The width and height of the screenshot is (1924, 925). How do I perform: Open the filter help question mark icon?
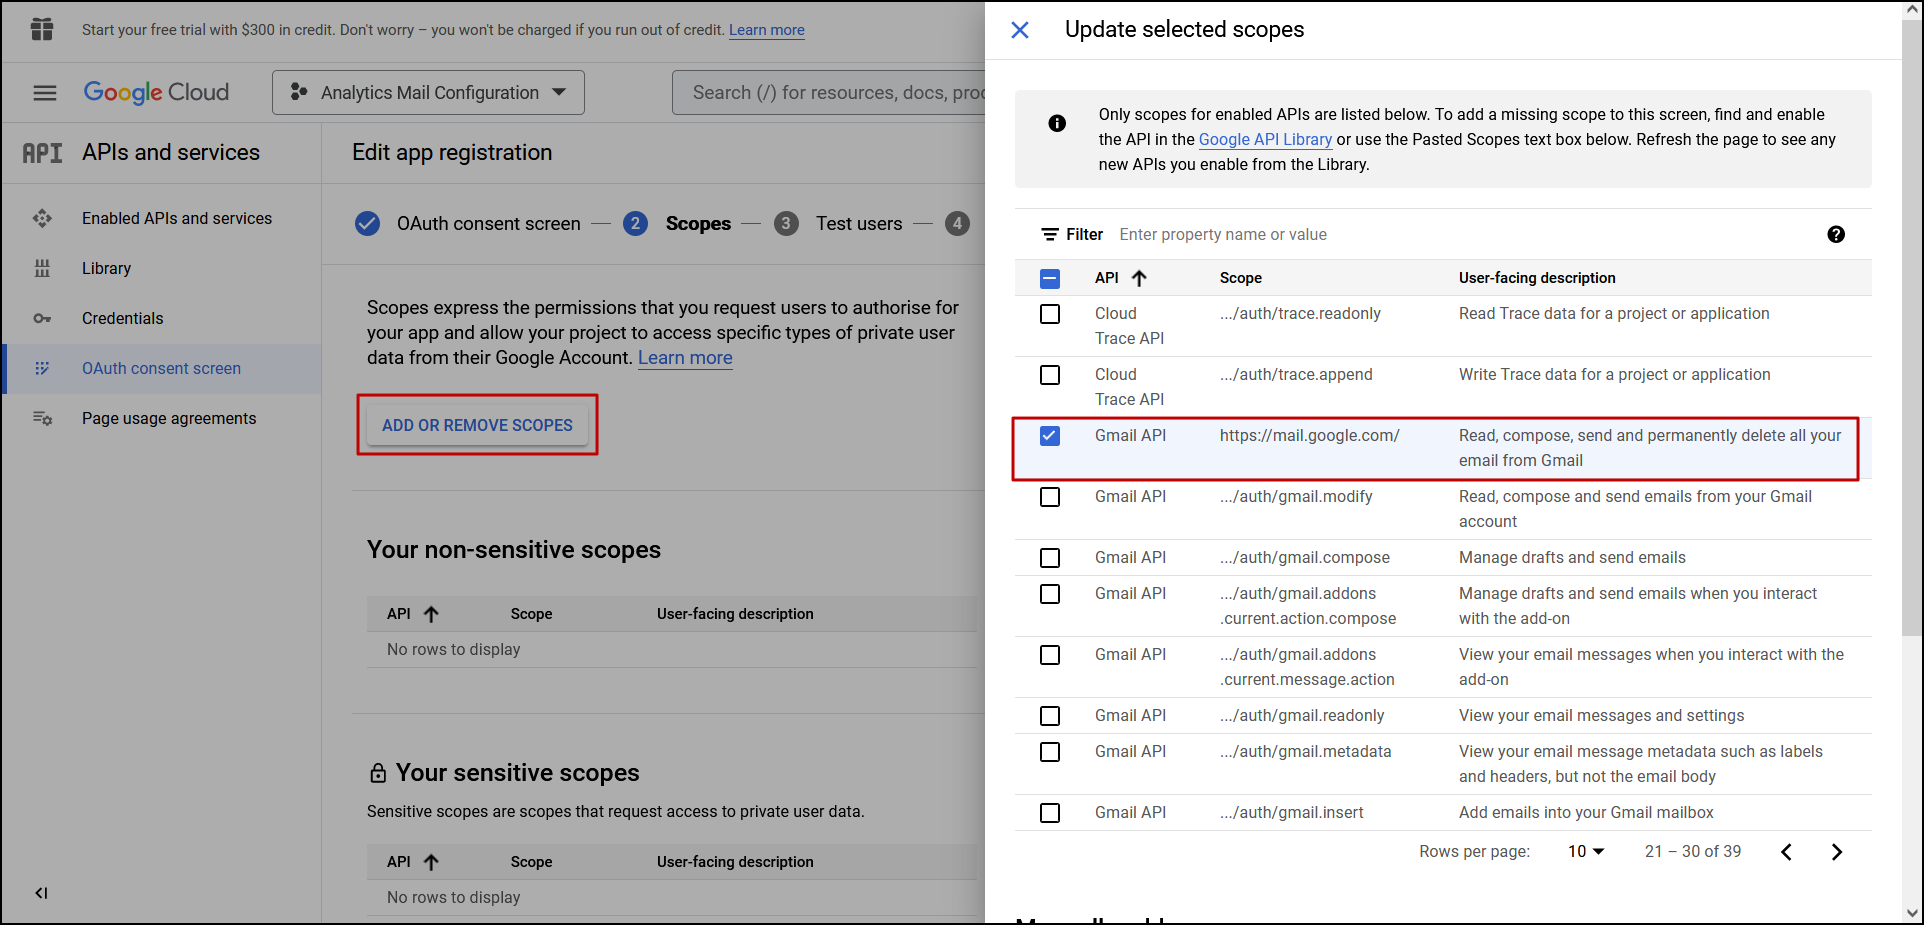click(x=1836, y=234)
